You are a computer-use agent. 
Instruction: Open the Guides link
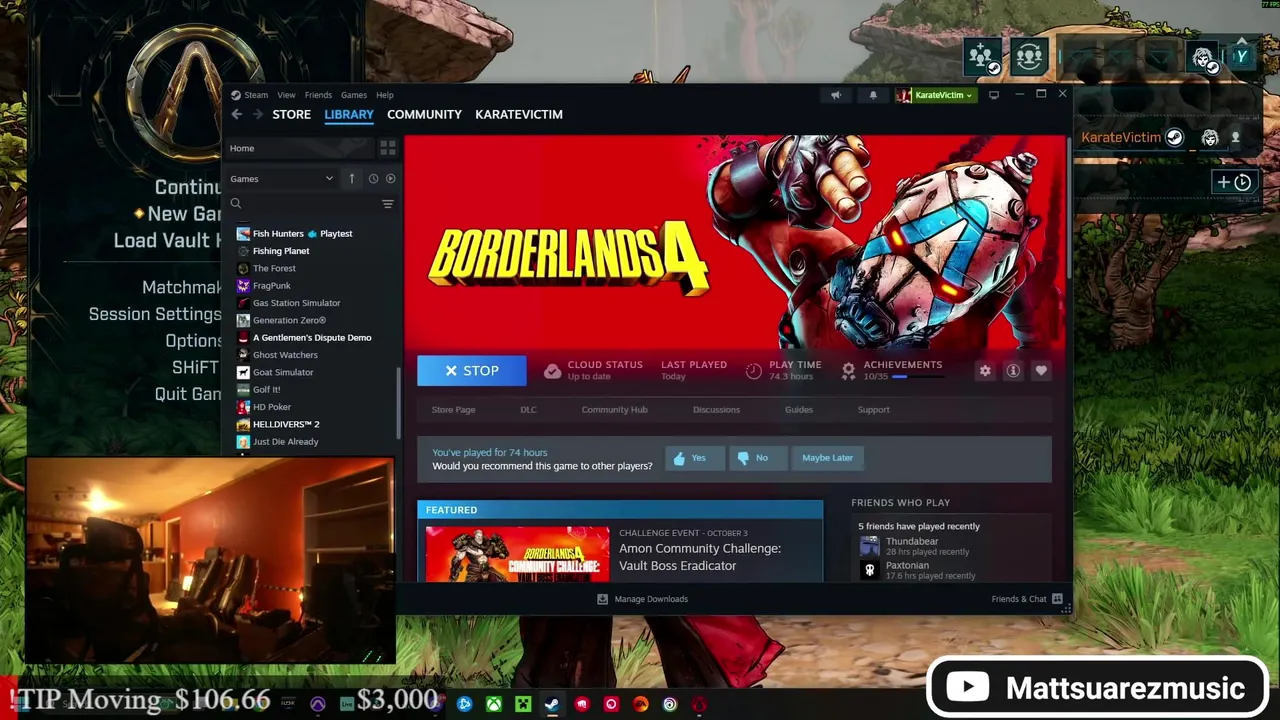pyautogui.click(x=799, y=410)
